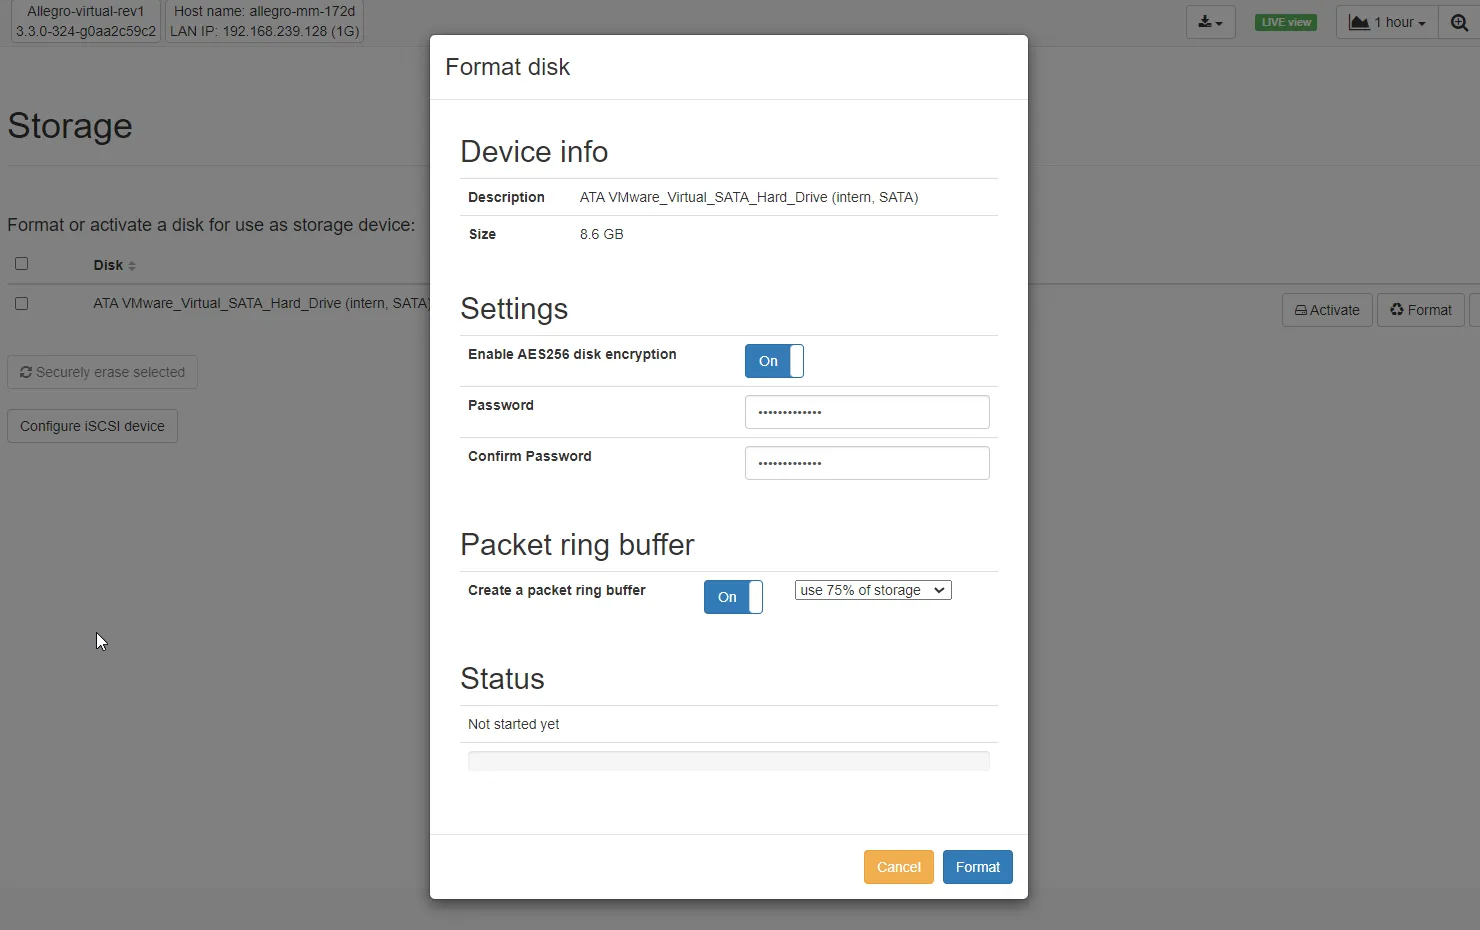Click the download icon in top bar
Viewport: 1480px width, 930px height.
pos(1210,22)
